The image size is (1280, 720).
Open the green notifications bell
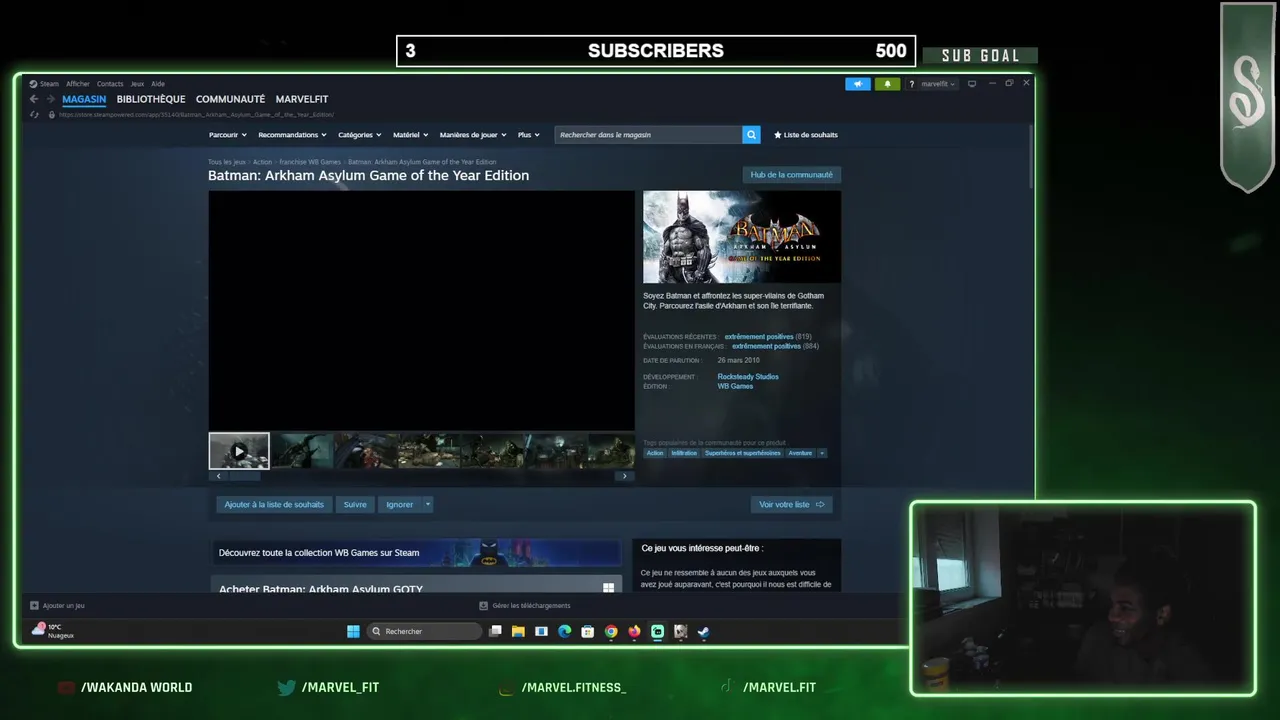tap(887, 84)
